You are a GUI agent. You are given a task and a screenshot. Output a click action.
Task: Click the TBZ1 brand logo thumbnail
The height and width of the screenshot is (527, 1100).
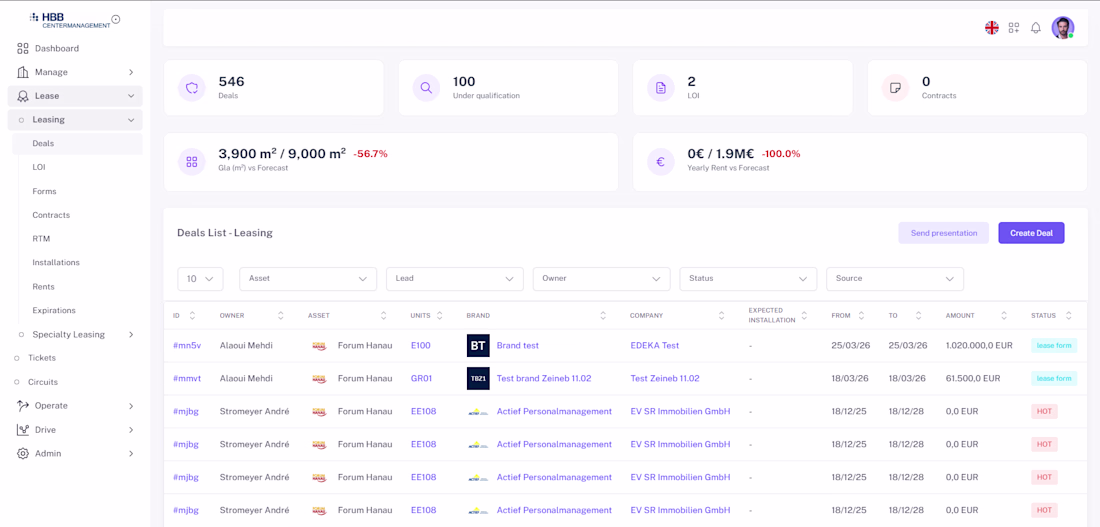(x=478, y=378)
